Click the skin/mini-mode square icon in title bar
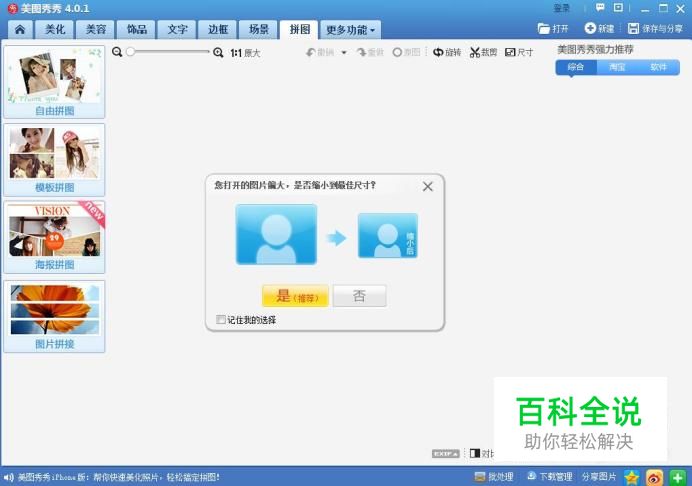Screen dimensions: 692x486 click(x=618, y=8)
